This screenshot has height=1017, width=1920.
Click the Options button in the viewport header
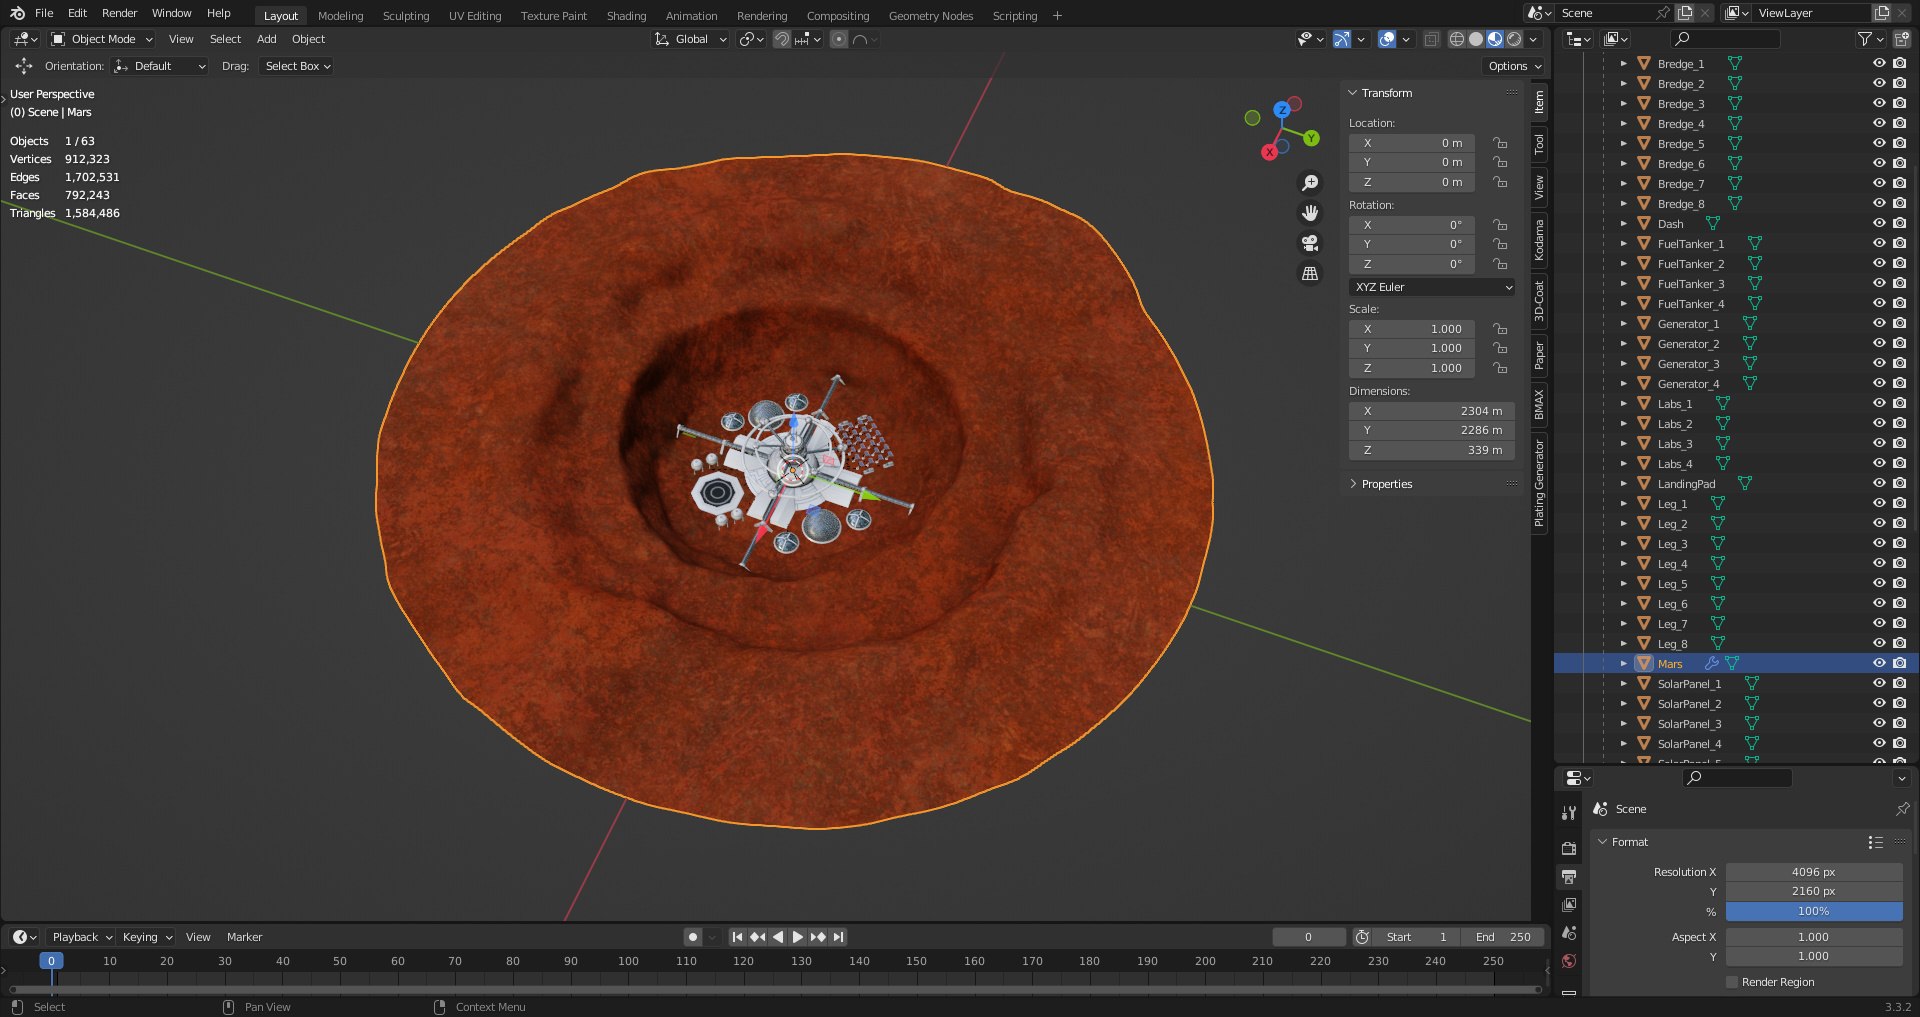point(1514,66)
